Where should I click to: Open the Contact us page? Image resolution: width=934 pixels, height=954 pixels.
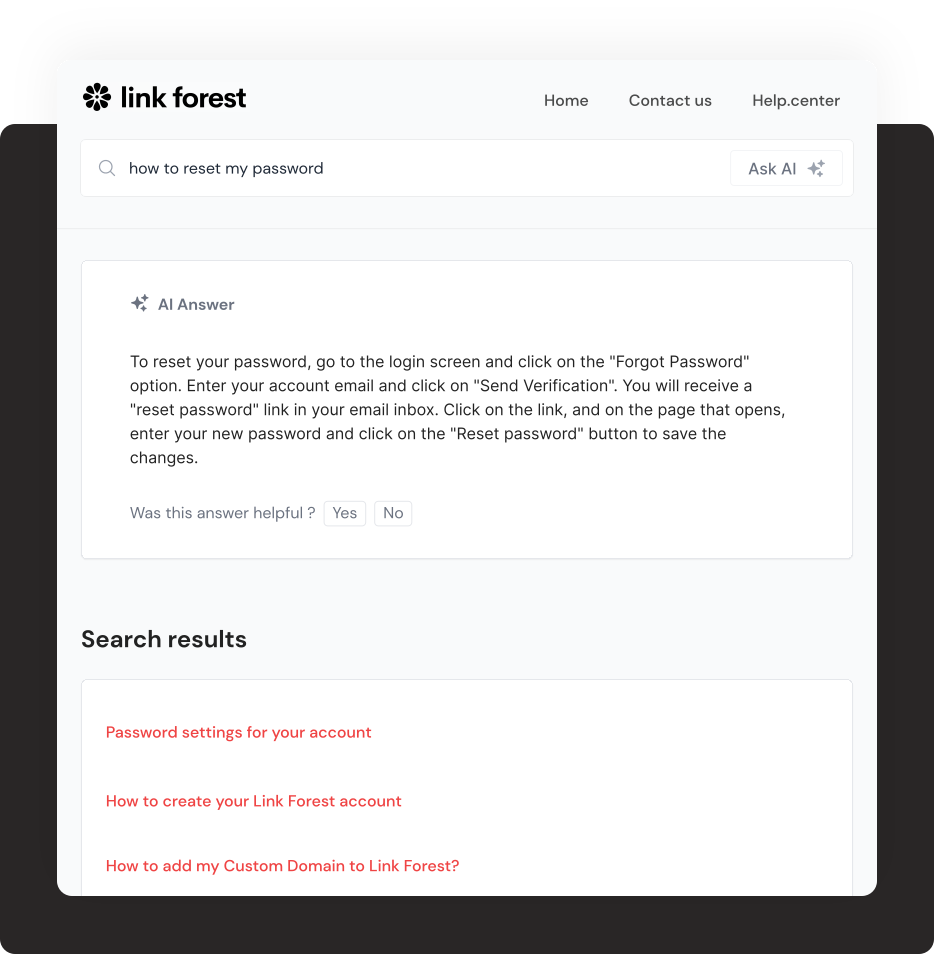670,100
